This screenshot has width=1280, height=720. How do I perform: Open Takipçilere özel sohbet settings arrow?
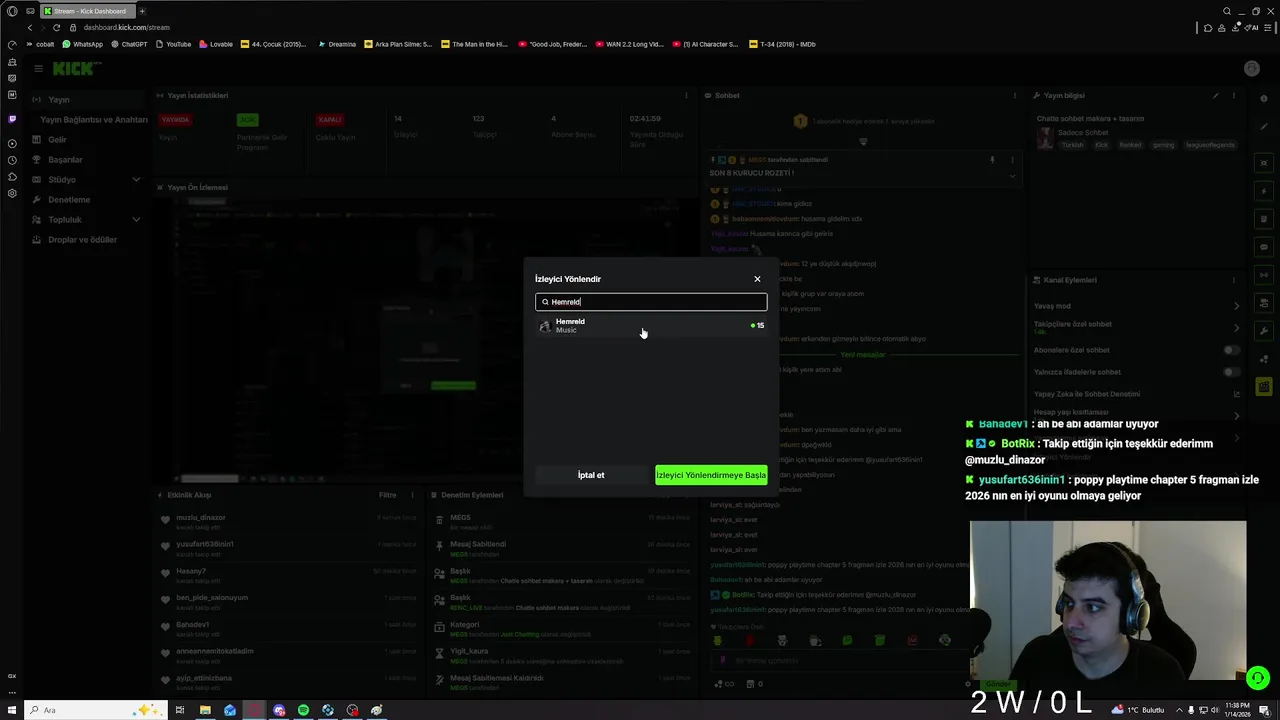pyautogui.click(x=1236, y=328)
